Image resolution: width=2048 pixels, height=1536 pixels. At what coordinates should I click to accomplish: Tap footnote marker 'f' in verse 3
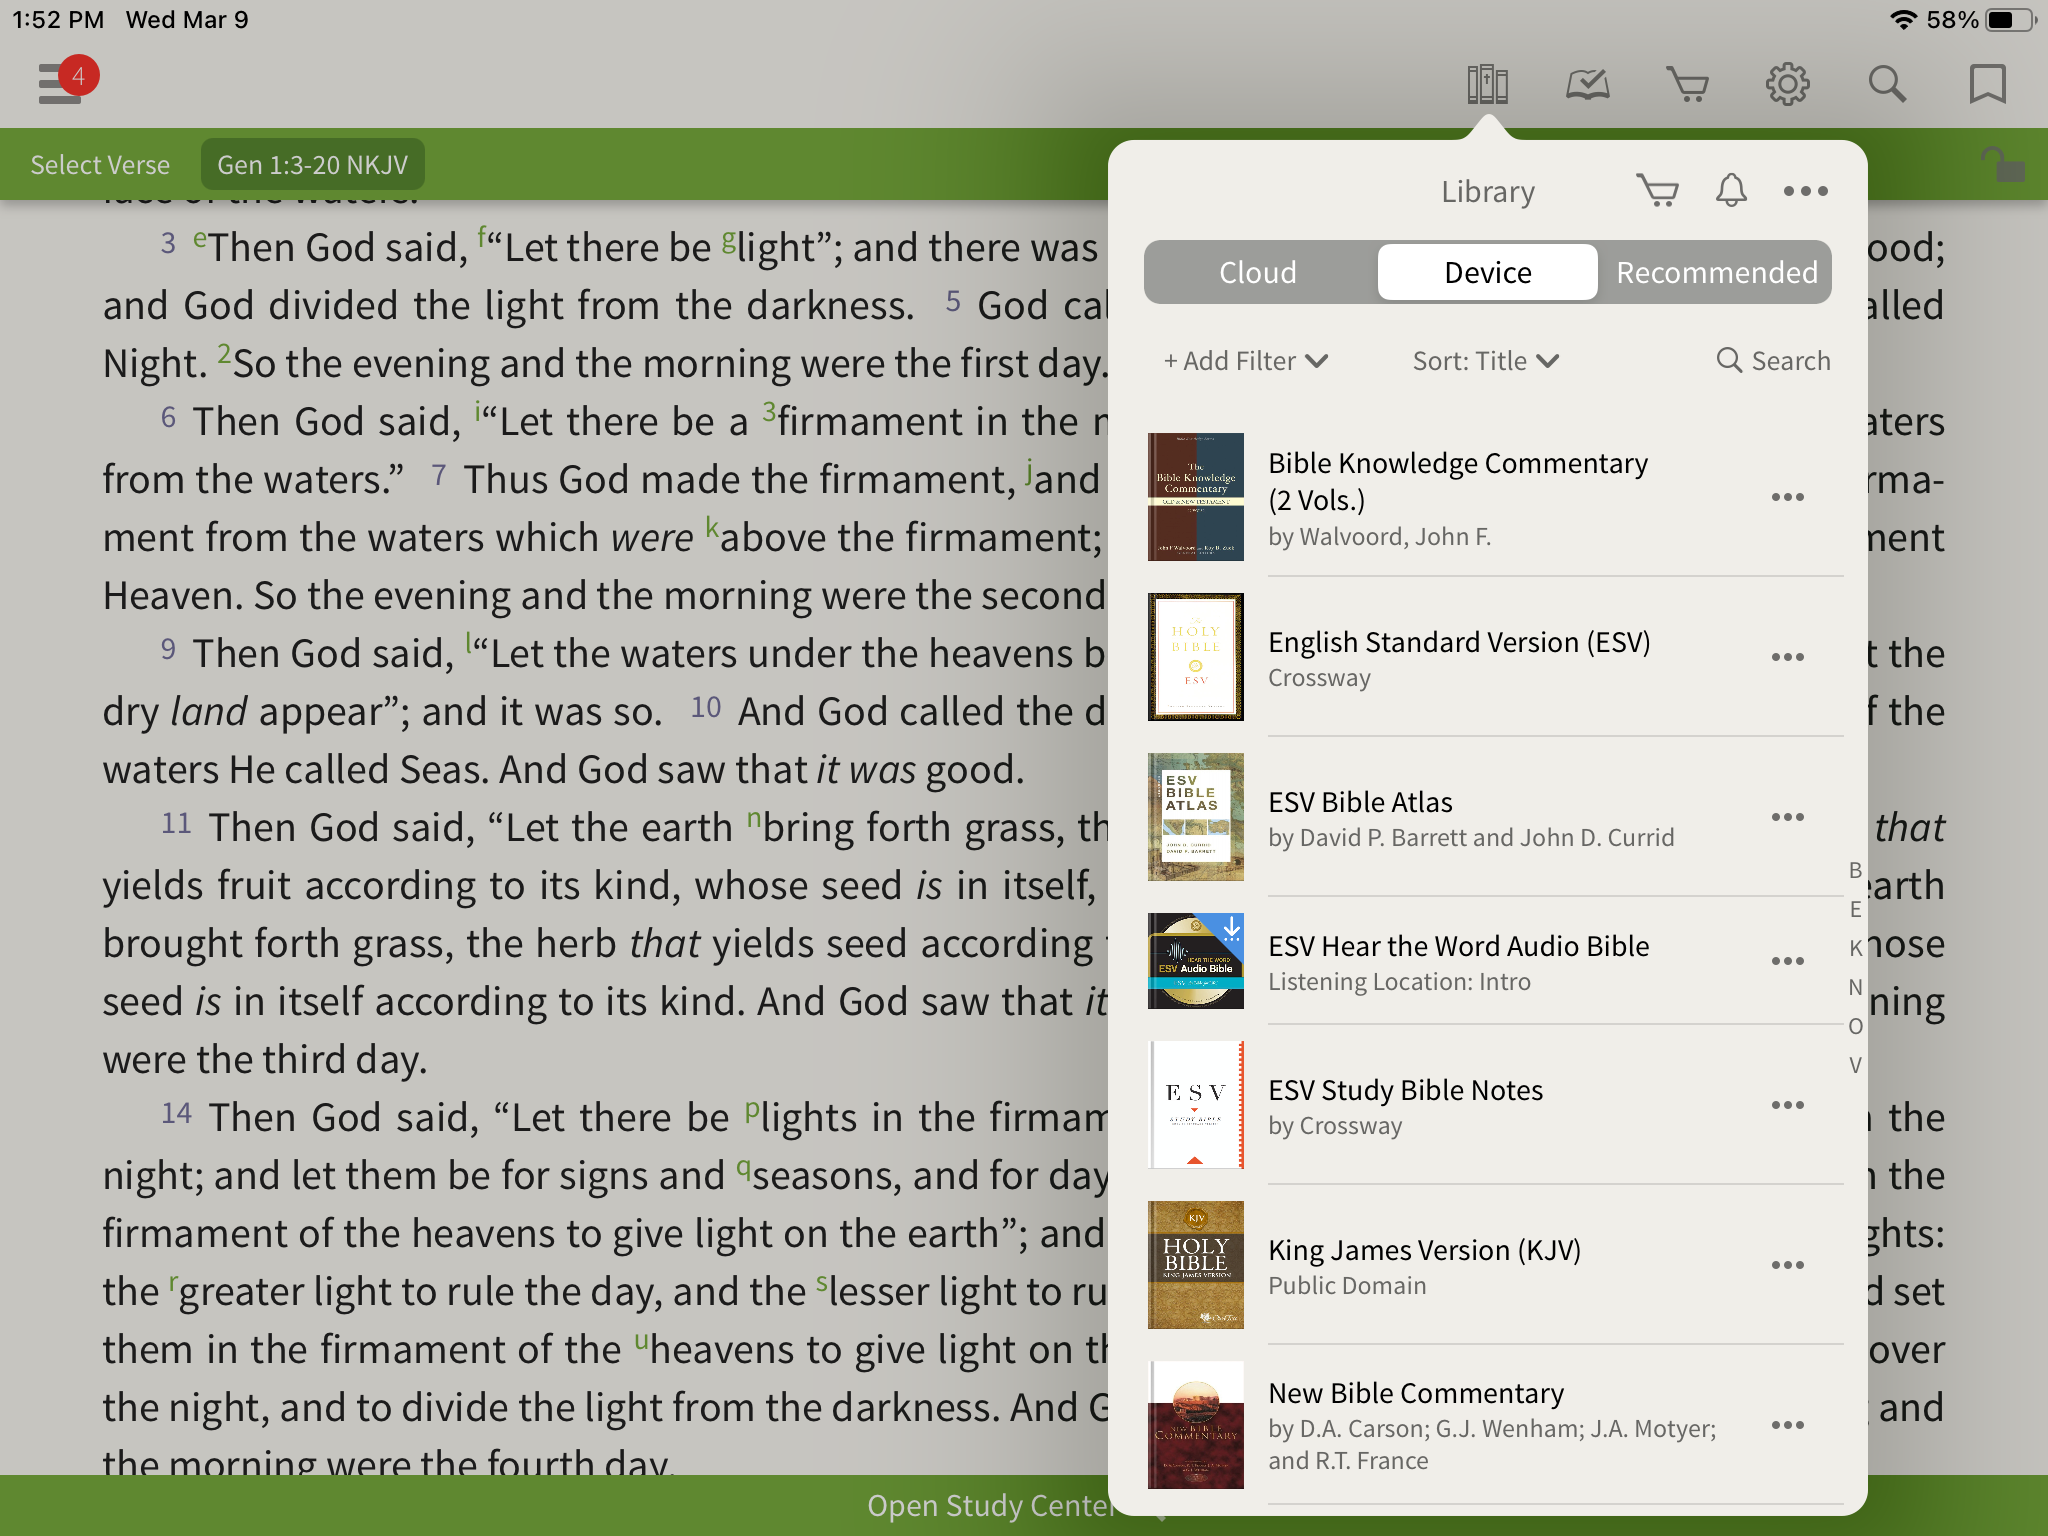click(481, 237)
